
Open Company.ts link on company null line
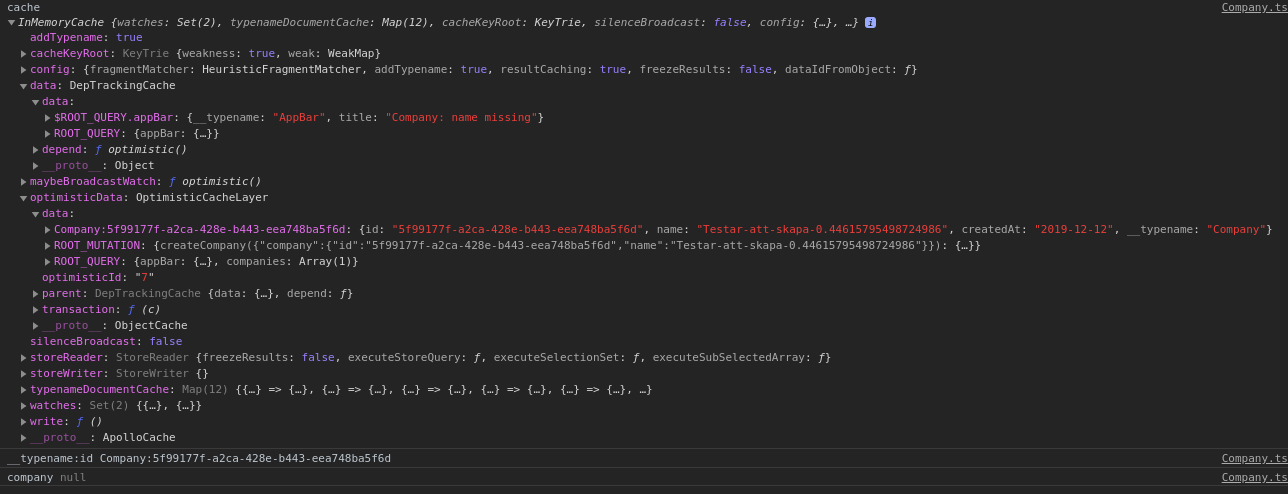point(1254,477)
